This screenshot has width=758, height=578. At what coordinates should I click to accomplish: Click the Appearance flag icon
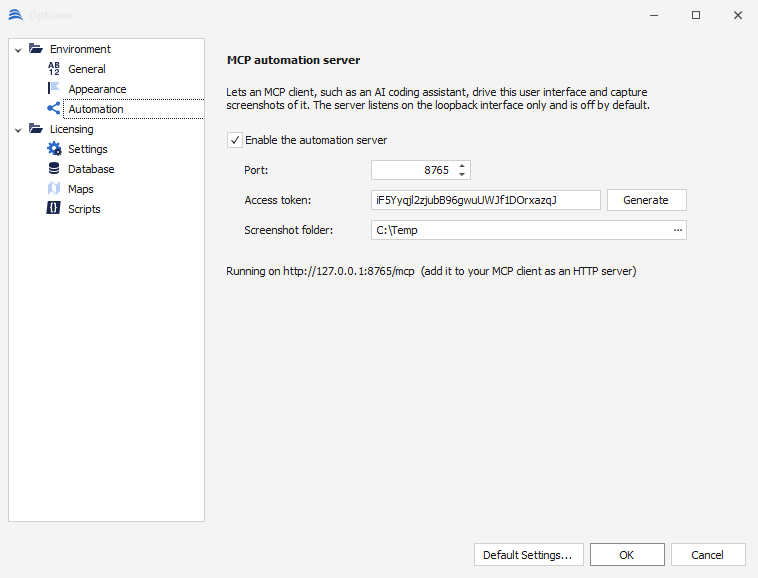54,88
